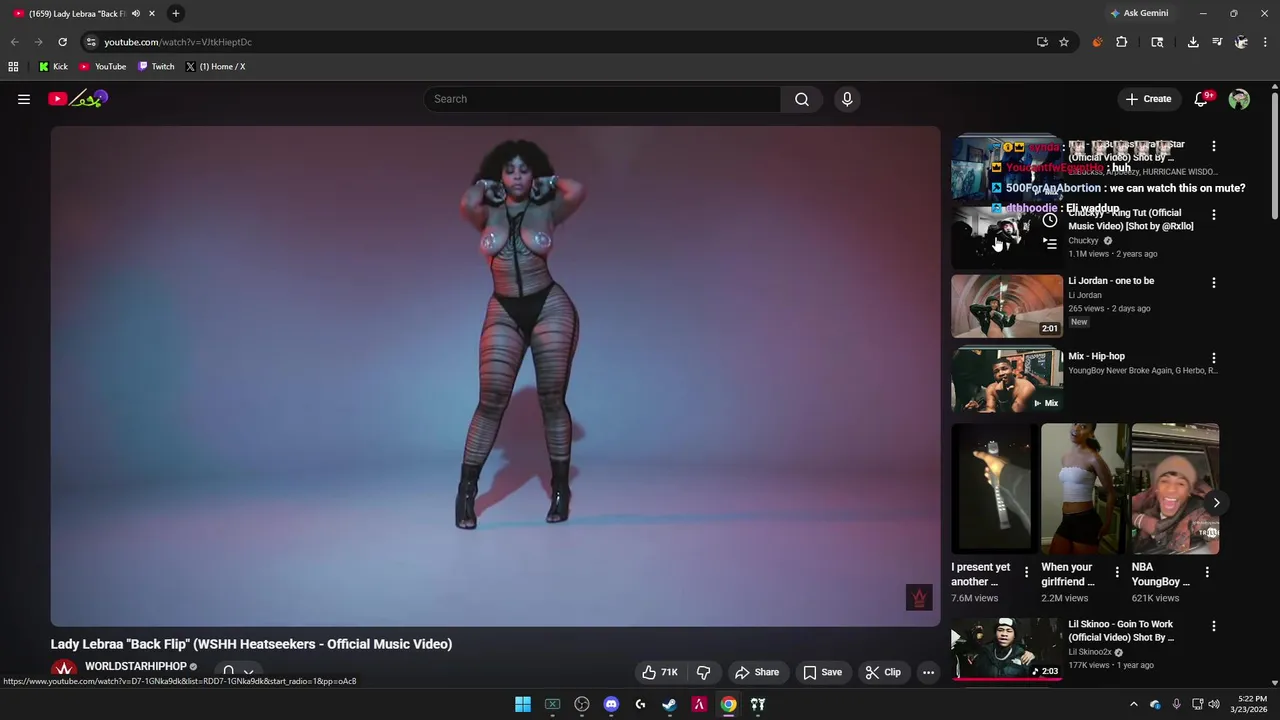Viewport: 1280px width, 720px height.
Task: Add Chuckyy King Tut to queue
Action: 1049,243
